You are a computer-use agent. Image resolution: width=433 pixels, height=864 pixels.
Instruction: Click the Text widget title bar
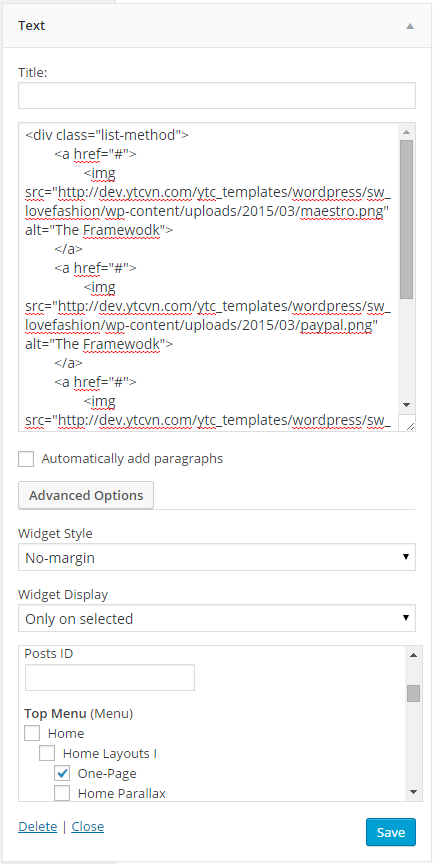tap(216, 26)
